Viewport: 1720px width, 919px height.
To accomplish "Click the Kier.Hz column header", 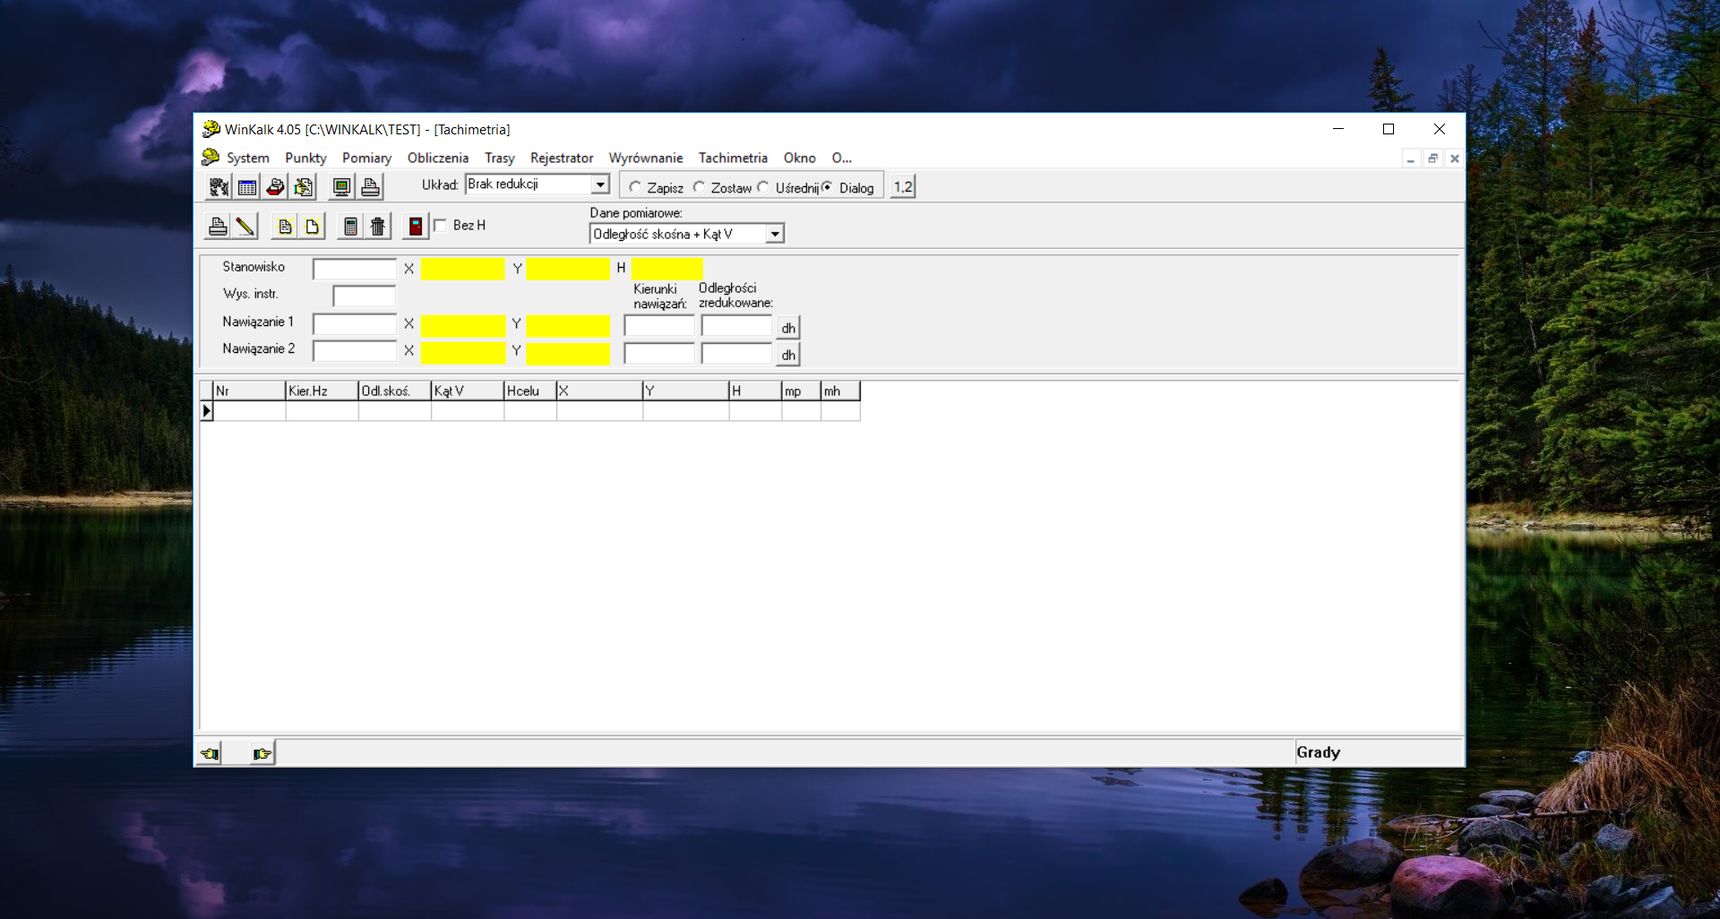I will (322, 391).
